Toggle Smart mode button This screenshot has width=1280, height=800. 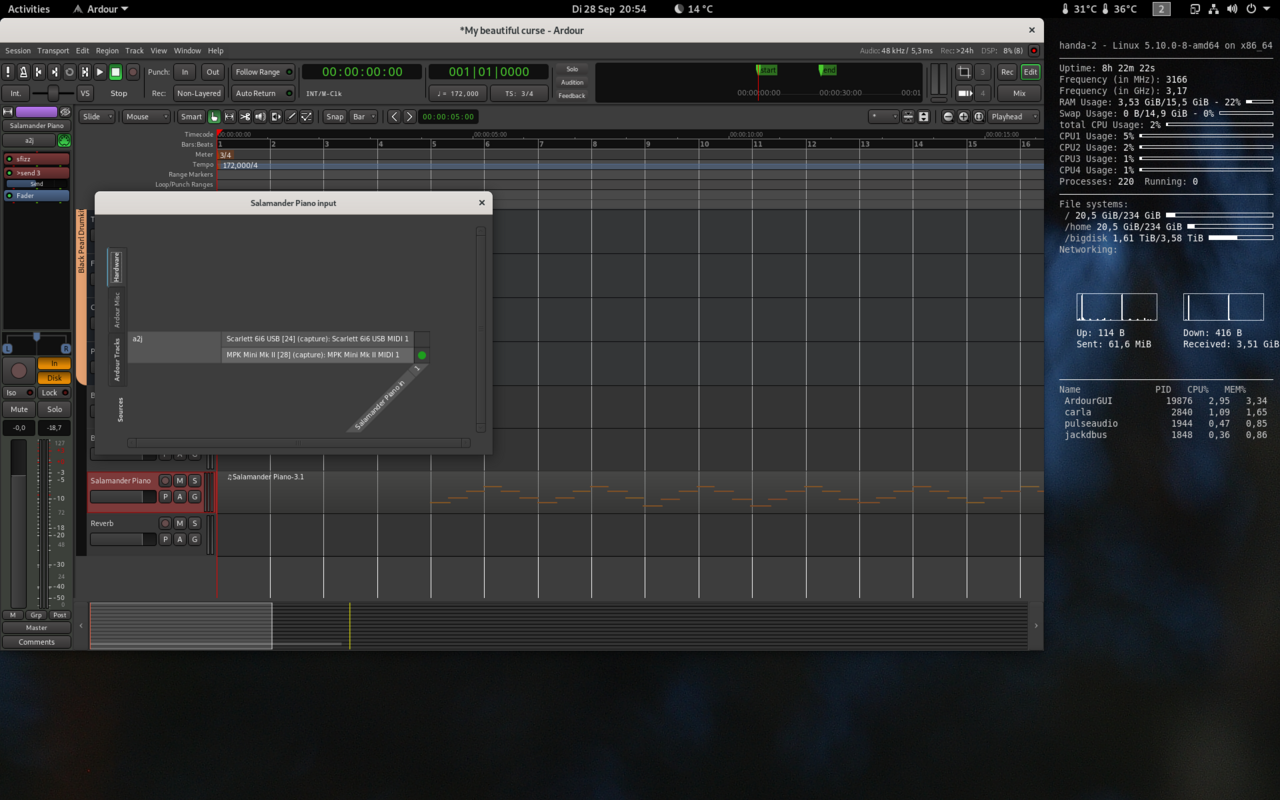point(191,117)
